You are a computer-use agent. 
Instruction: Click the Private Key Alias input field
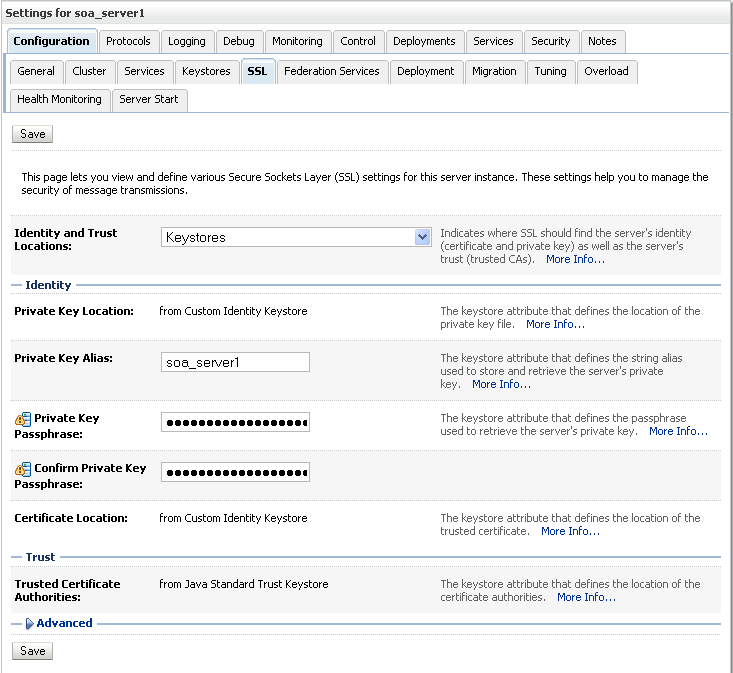[x=235, y=362]
